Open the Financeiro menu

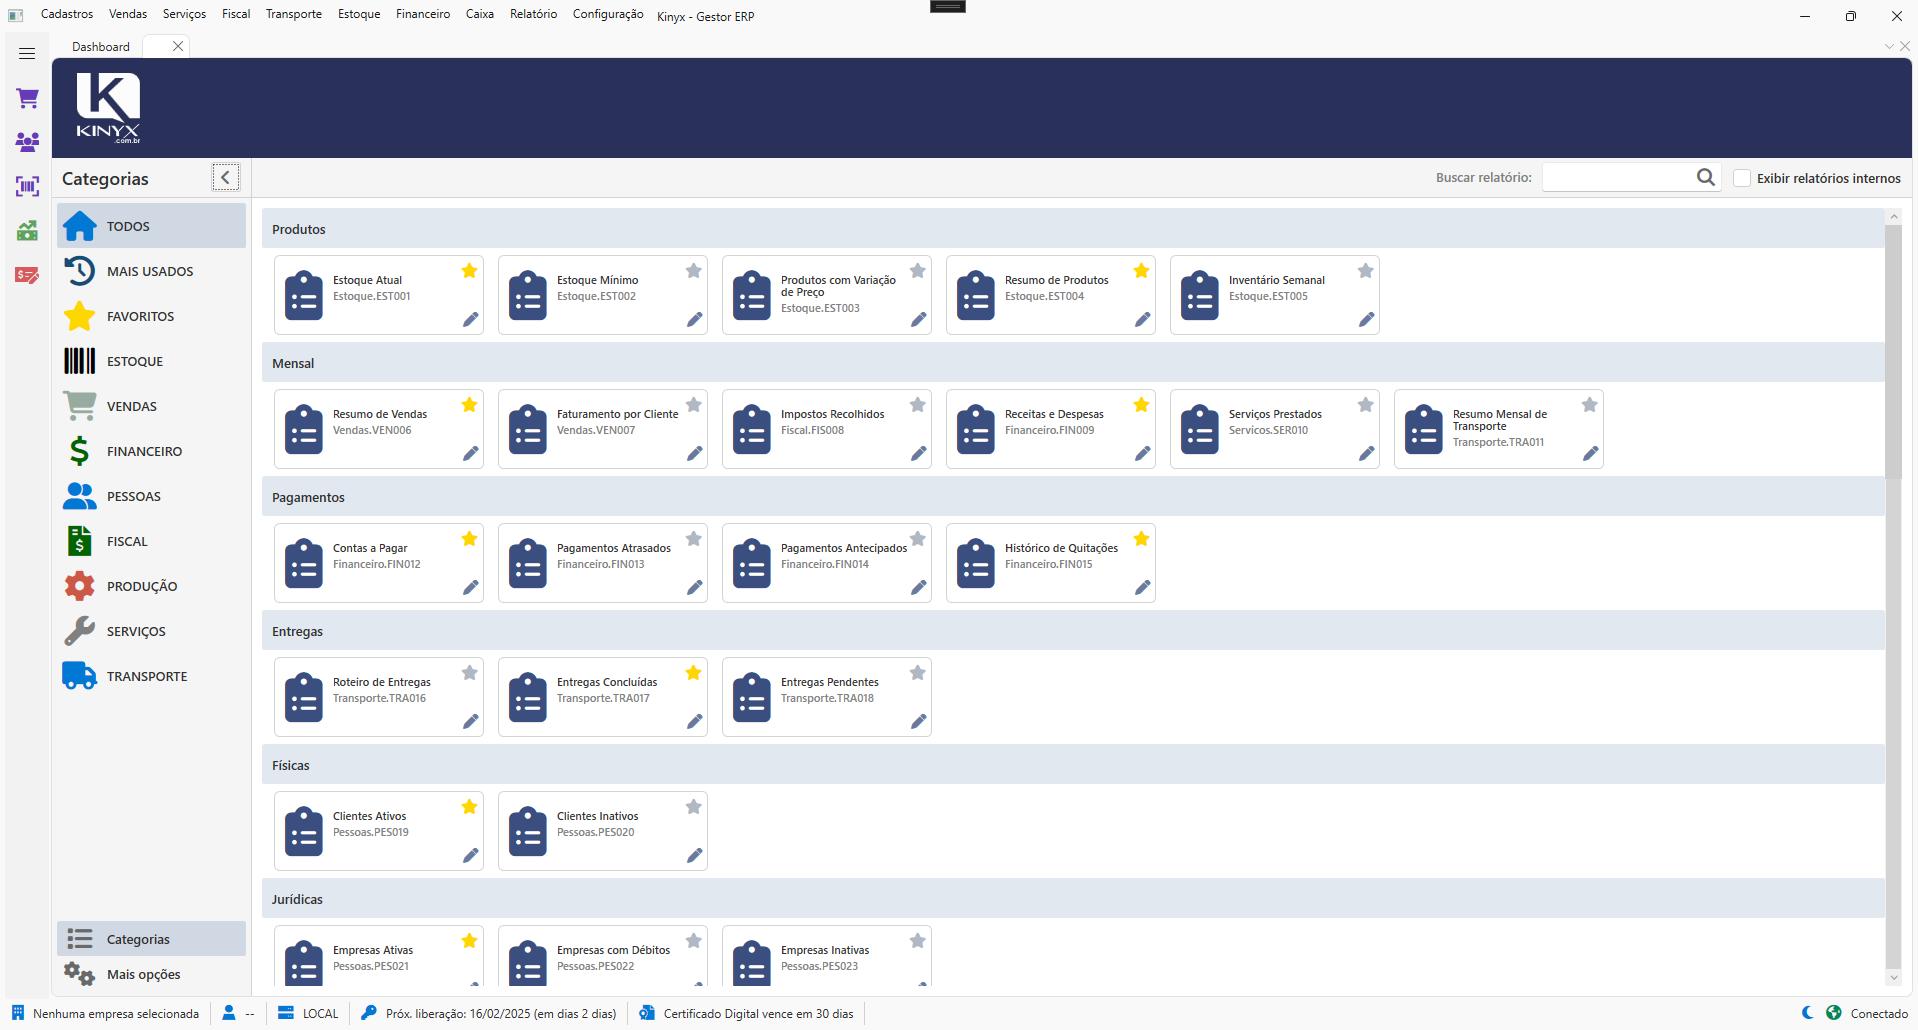click(422, 14)
